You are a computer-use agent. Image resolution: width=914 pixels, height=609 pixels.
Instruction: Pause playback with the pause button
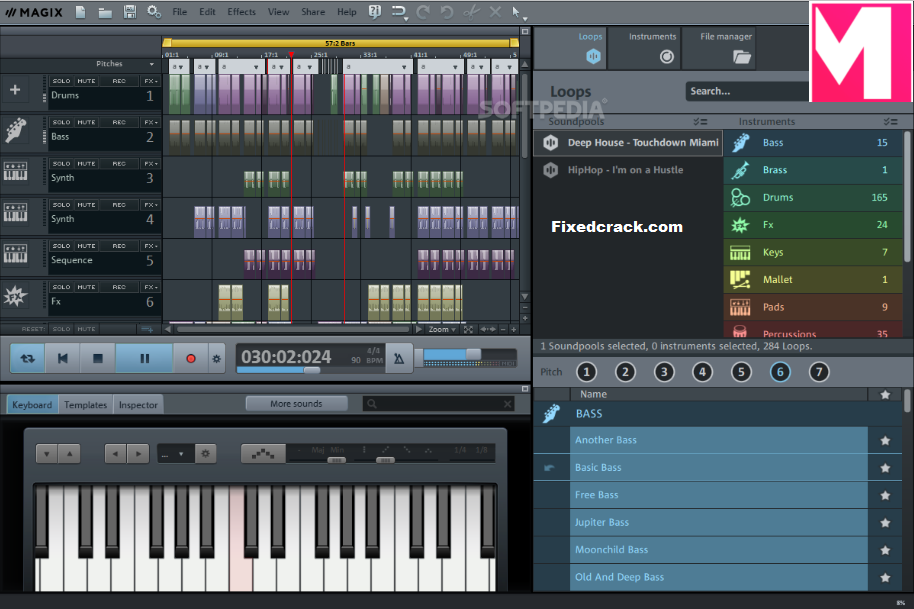pyautogui.click(x=144, y=358)
